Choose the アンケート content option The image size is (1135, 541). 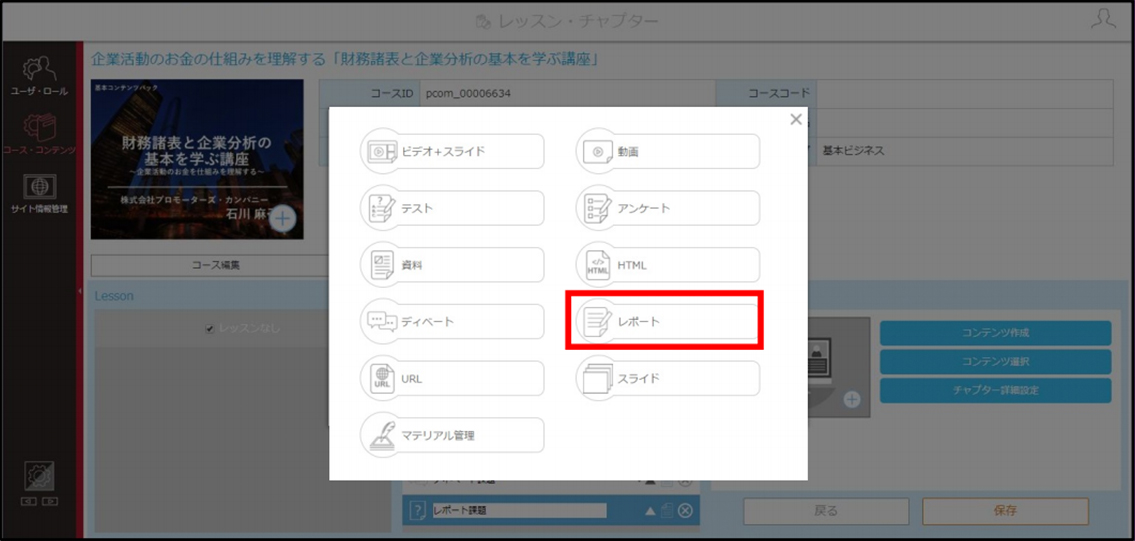pos(668,208)
